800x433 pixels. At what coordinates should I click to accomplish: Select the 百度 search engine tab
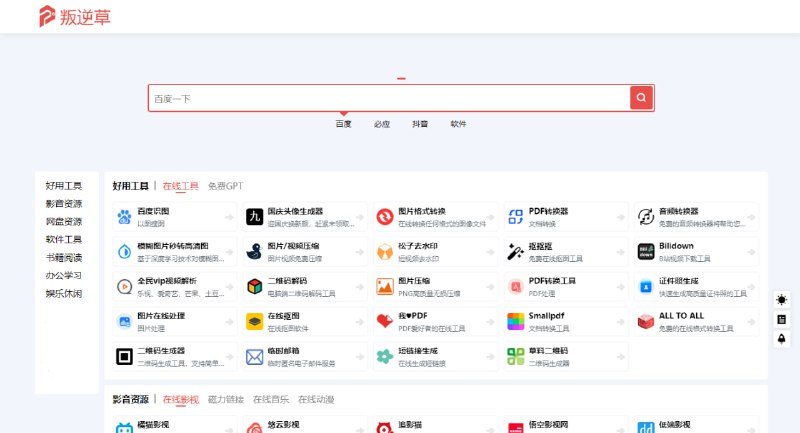[x=343, y=124]
